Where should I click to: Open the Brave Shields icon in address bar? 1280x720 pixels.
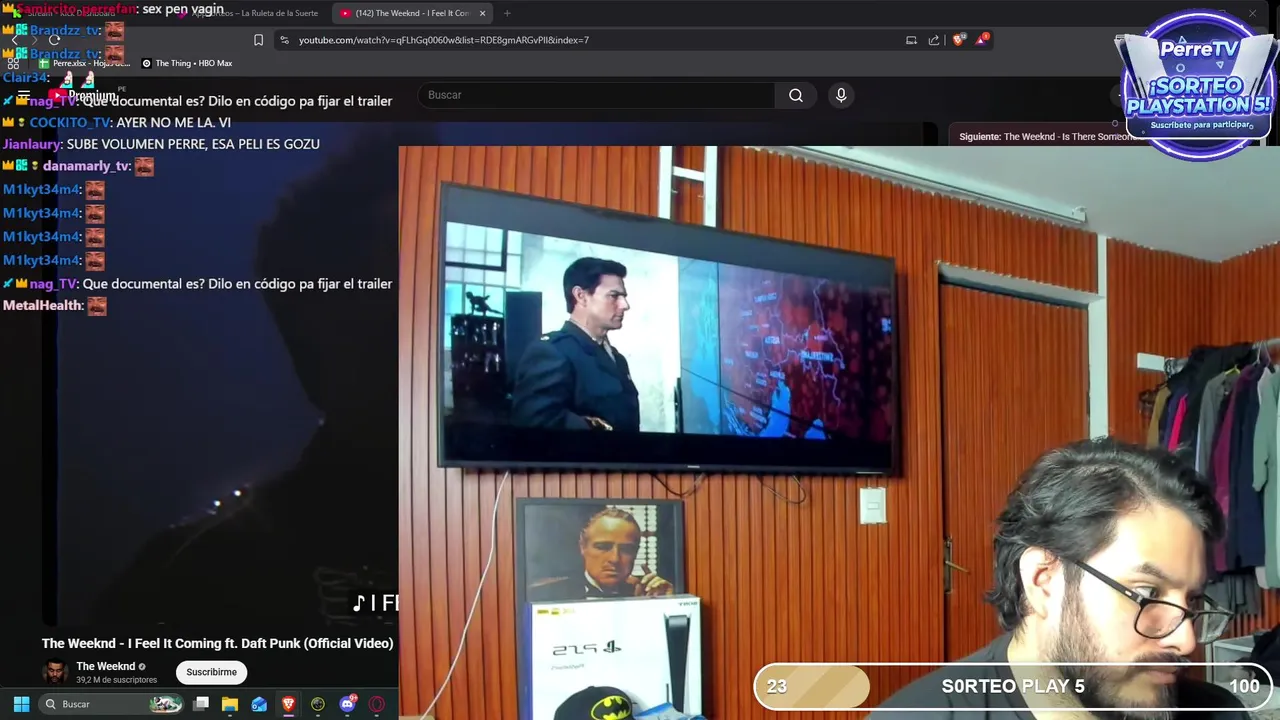pyautogui.click(x=959, y=40)
